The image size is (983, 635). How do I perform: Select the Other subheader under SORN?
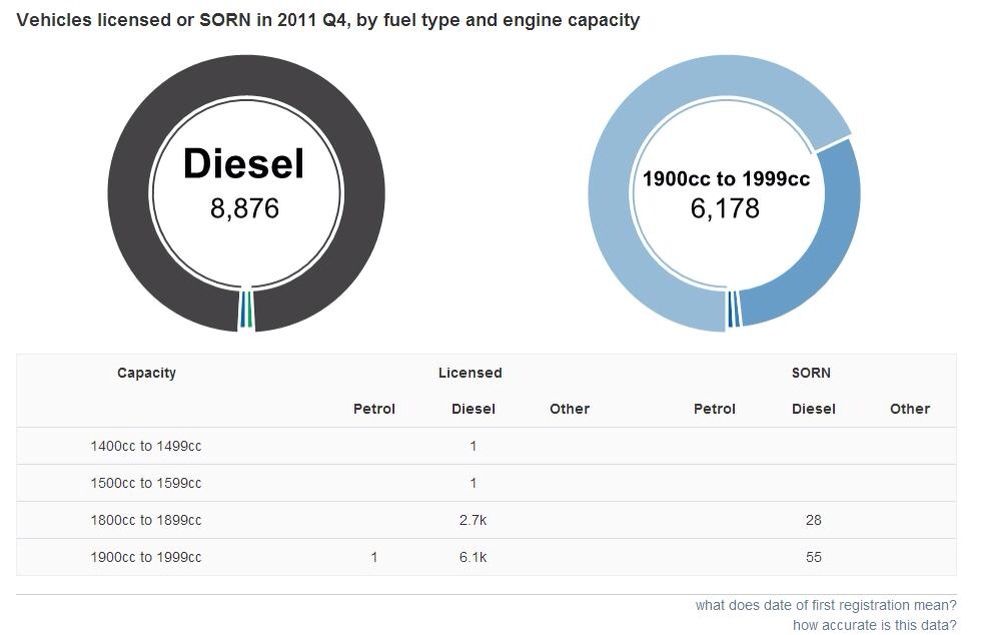909,409
